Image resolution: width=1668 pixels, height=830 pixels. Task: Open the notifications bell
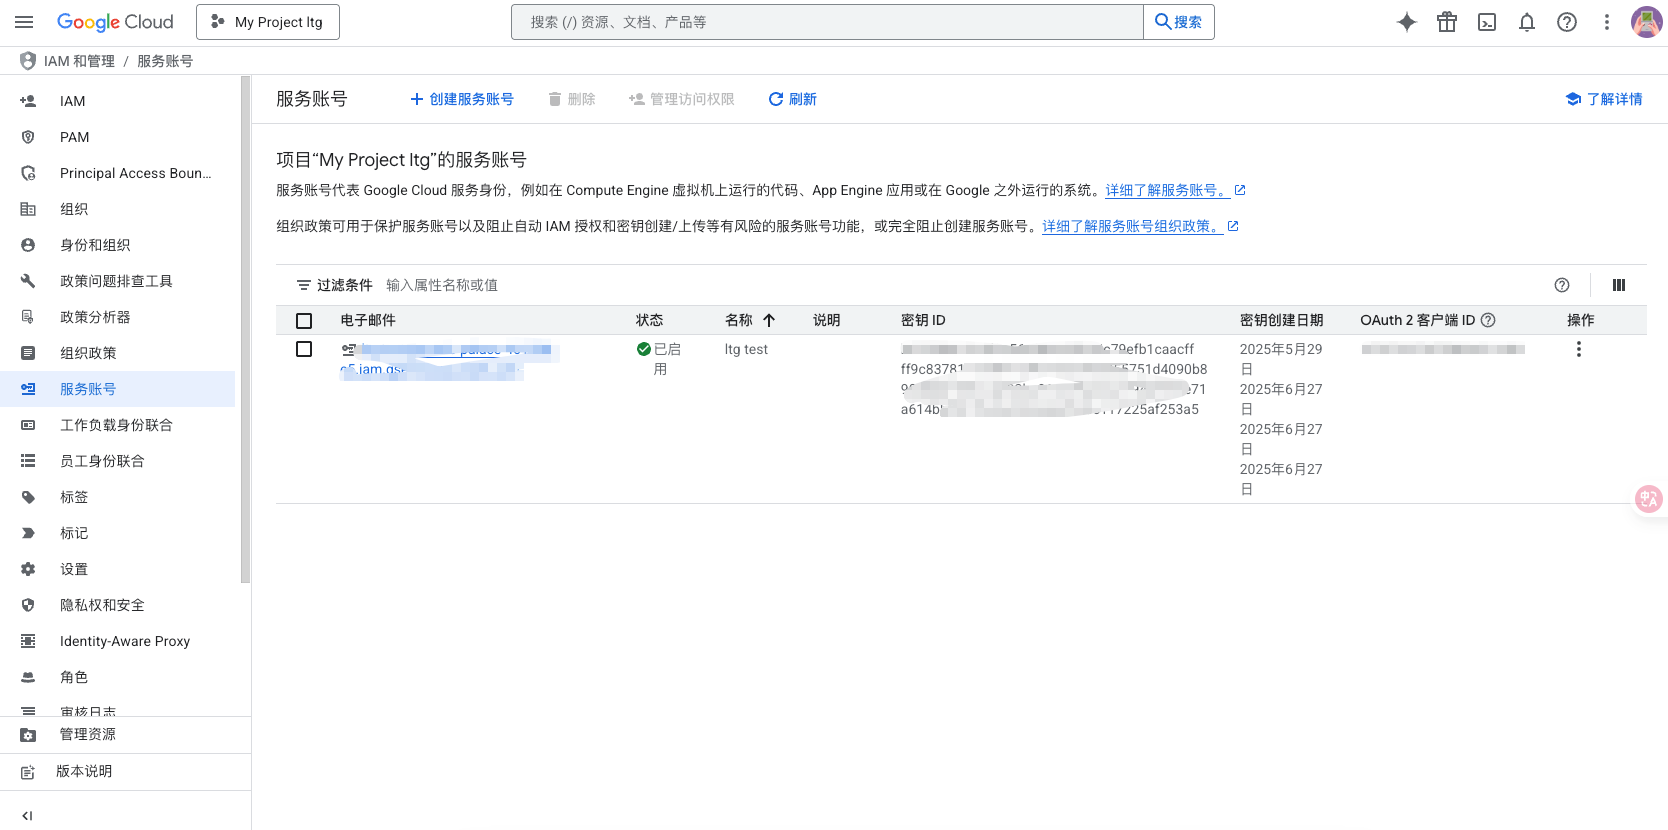point(1527,22)
